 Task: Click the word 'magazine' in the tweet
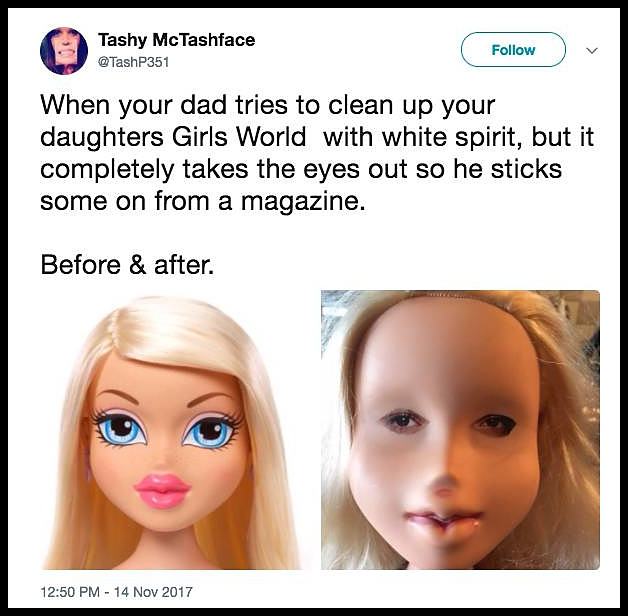click(300, 202)
